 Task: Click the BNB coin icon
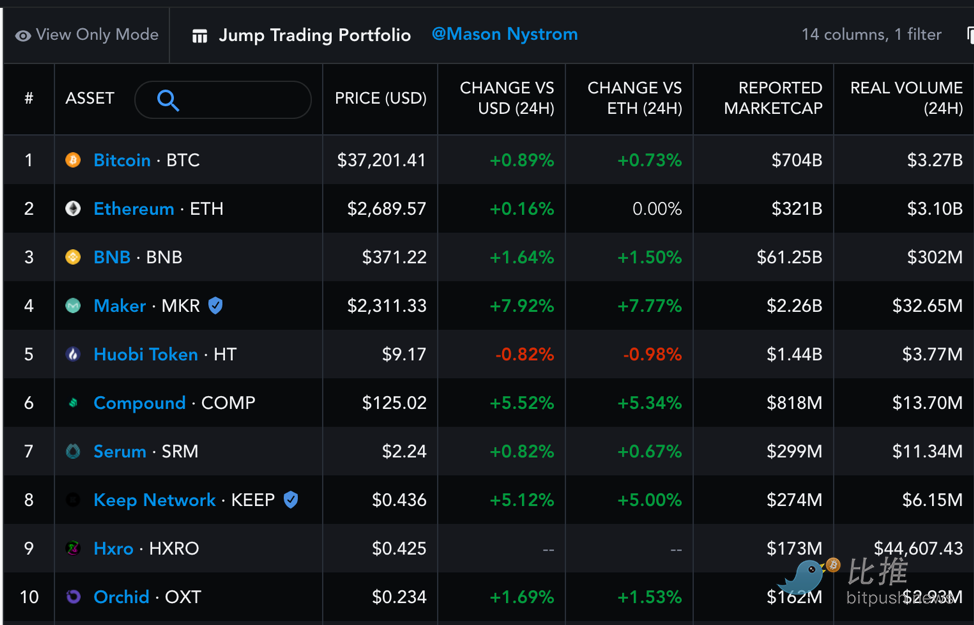[73, 257]
